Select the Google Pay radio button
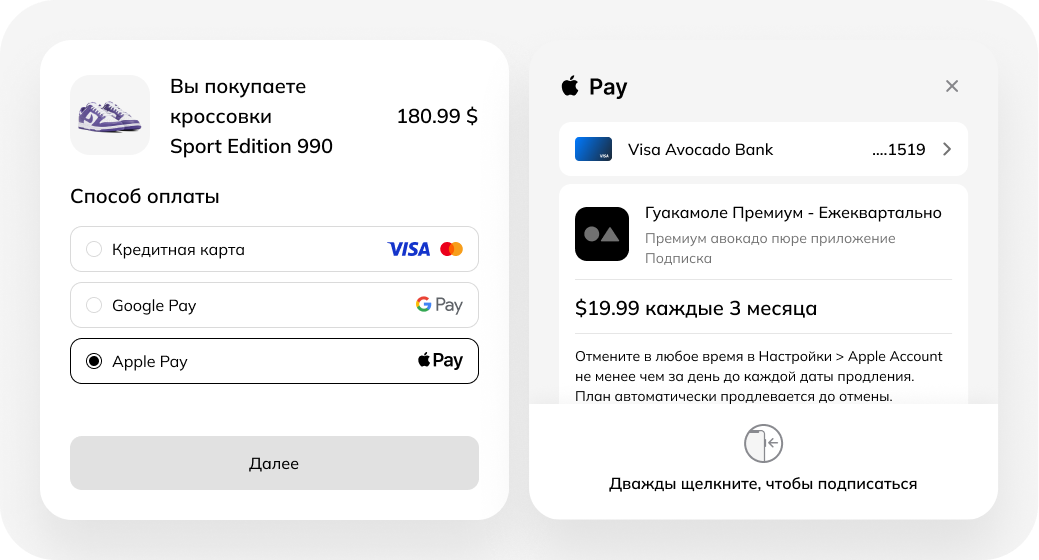The width and height of the screenshot is (1039, 560). point(94,305)
